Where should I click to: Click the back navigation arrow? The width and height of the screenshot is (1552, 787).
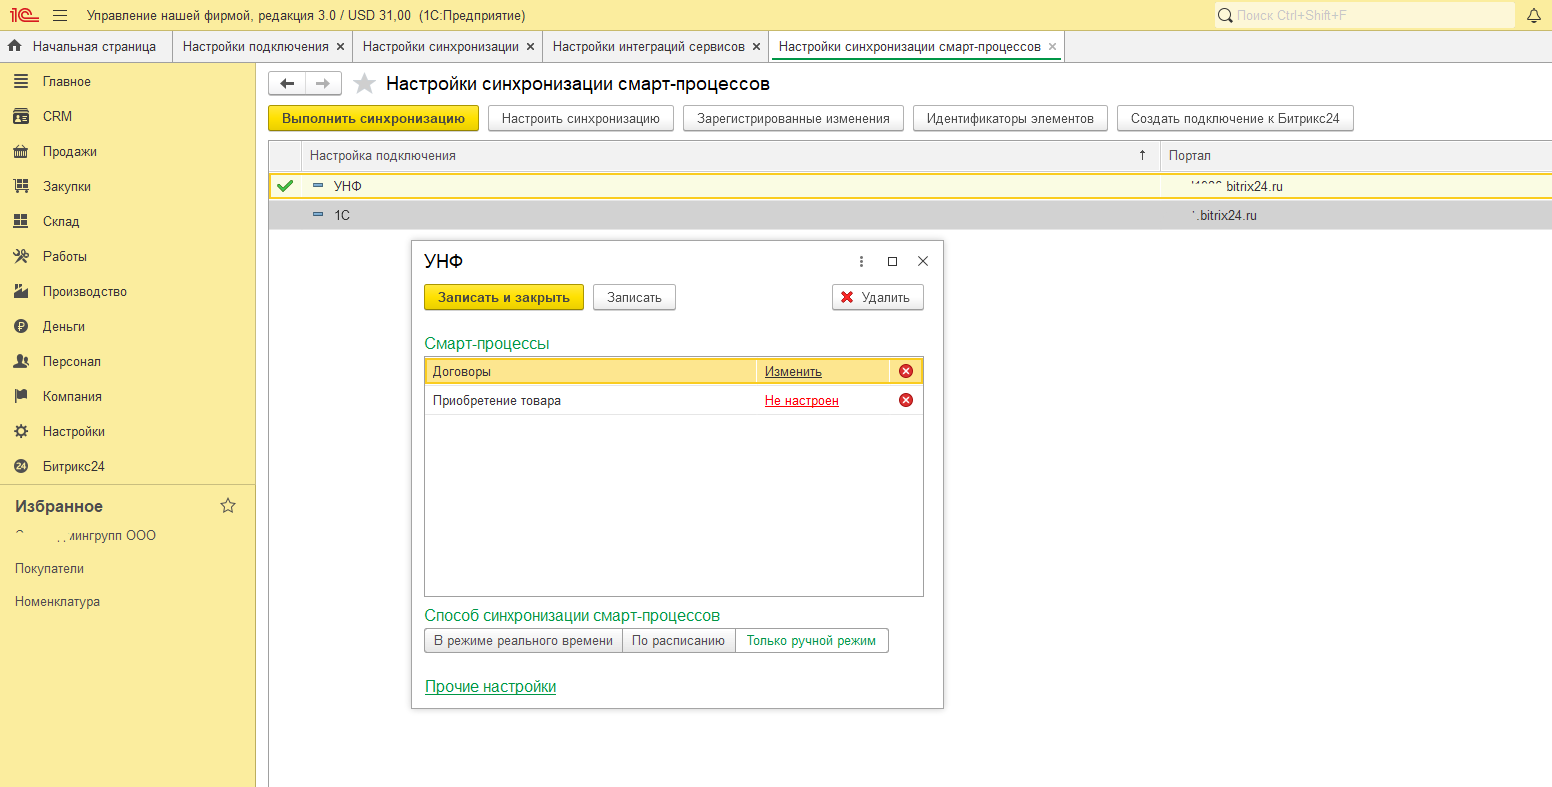tap(287, 84)
